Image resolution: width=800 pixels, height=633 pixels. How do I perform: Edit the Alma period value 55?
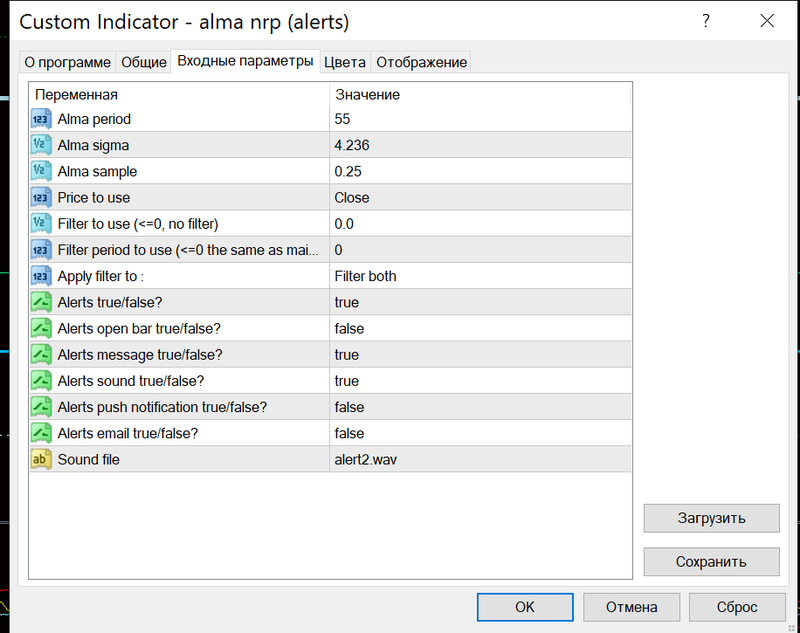(x=343, y=119)
